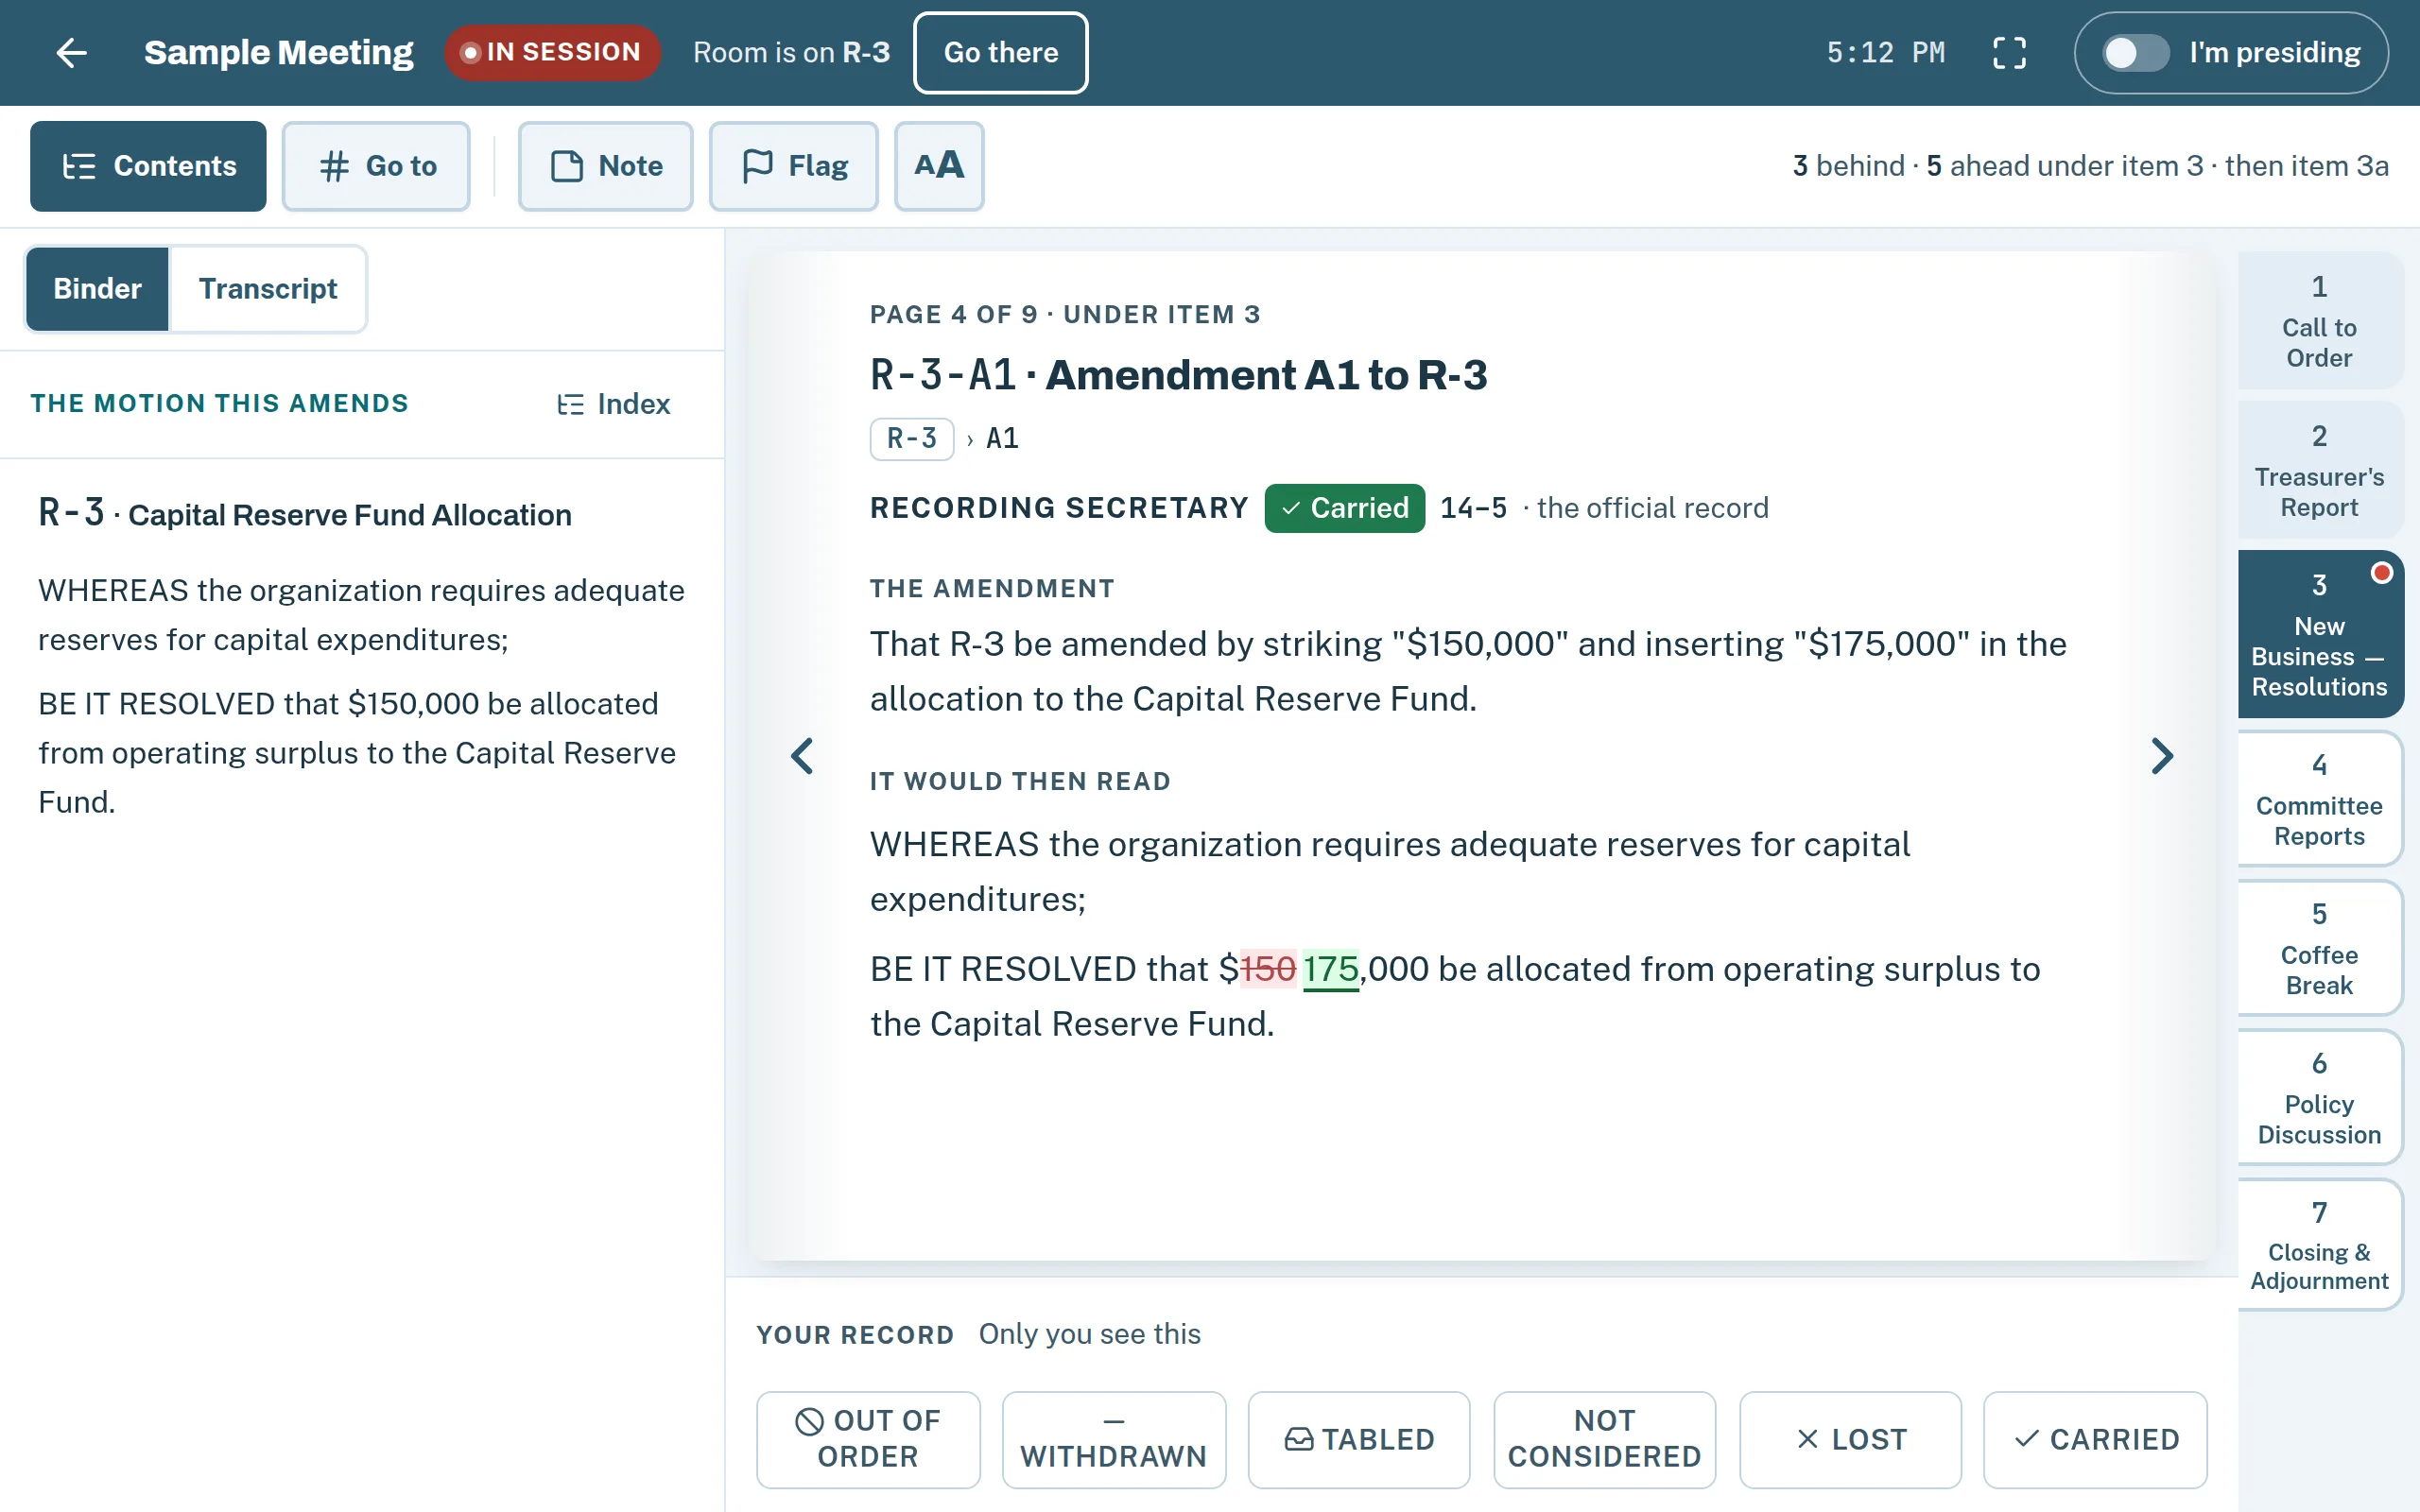Screen dimensions: 2420x1512
Task: Click the struck-through 150 red text
Action: 1268,969
